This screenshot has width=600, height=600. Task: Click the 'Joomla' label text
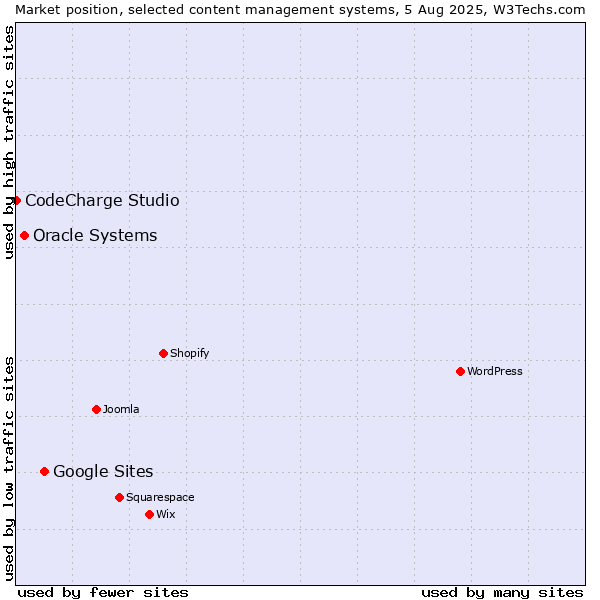(121, 409)
